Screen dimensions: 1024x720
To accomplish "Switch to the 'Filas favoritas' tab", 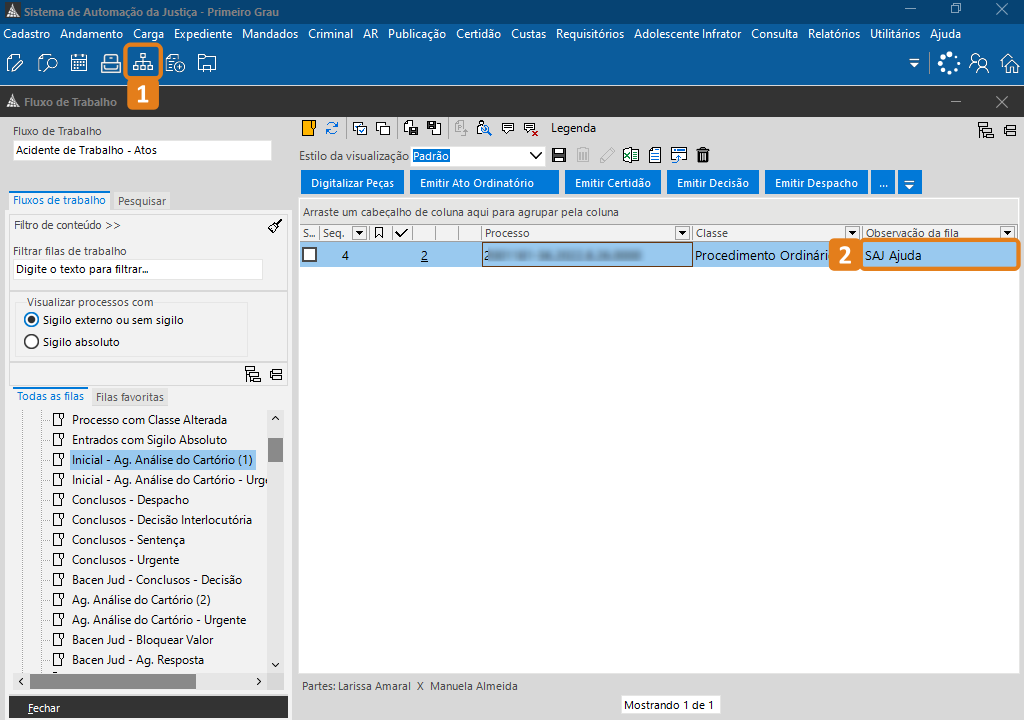I will (x=129, y=397).
